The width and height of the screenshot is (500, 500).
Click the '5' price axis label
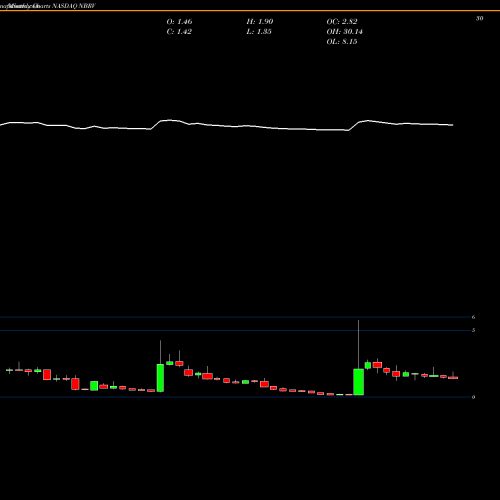point(473,330)
